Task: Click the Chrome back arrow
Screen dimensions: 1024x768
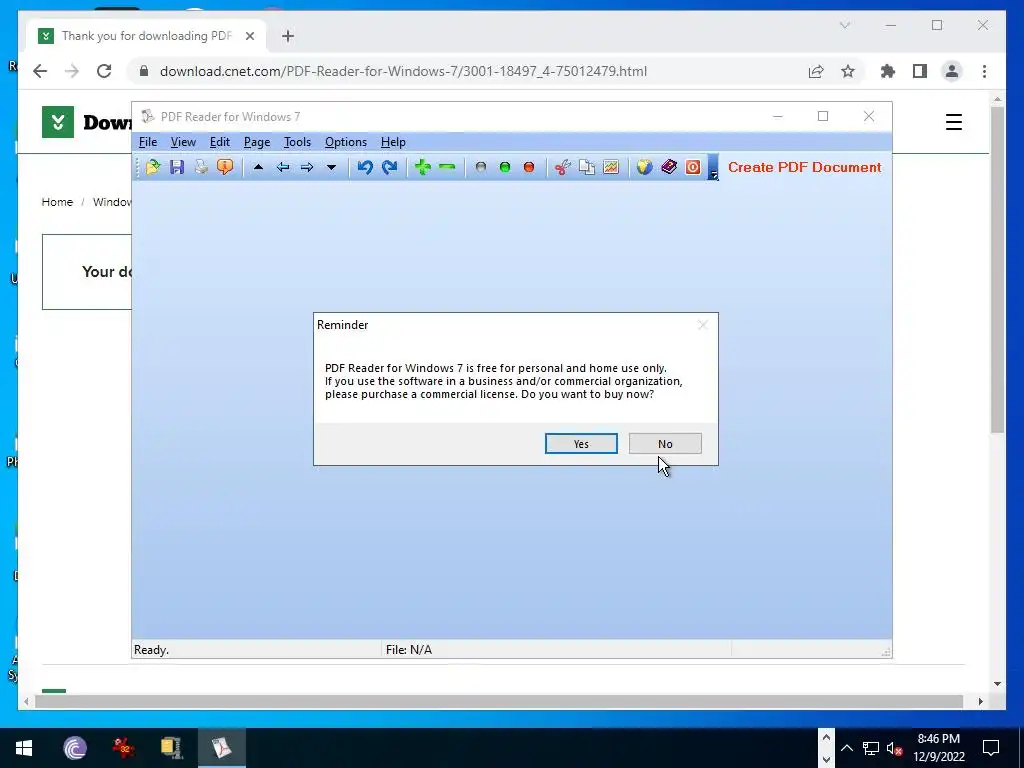Action: (40, 71)
